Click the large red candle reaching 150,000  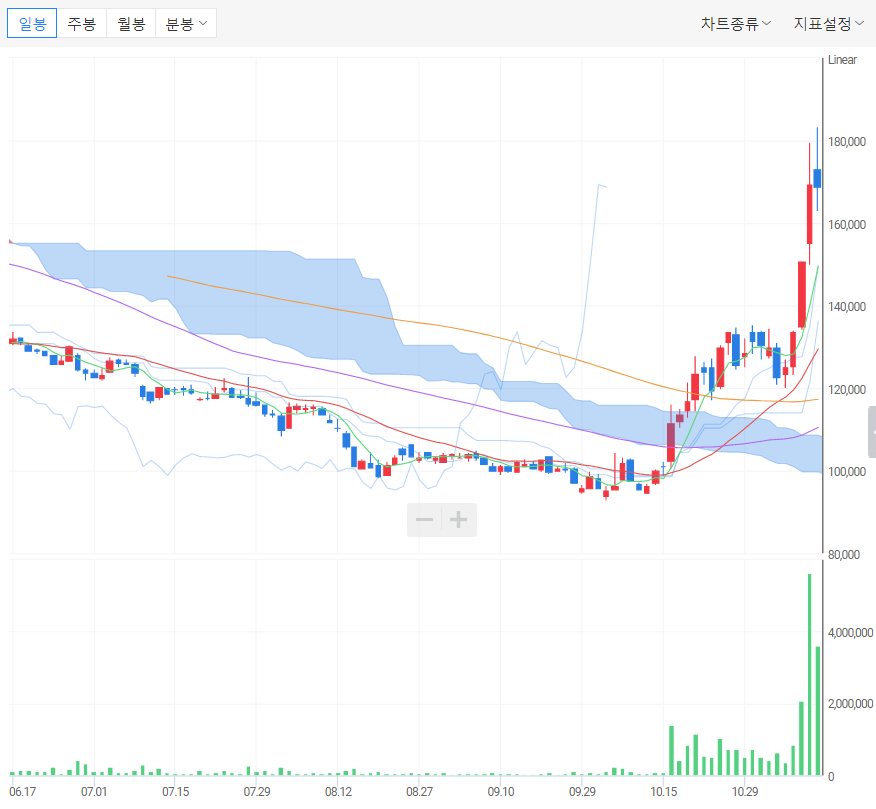point(802,294)
